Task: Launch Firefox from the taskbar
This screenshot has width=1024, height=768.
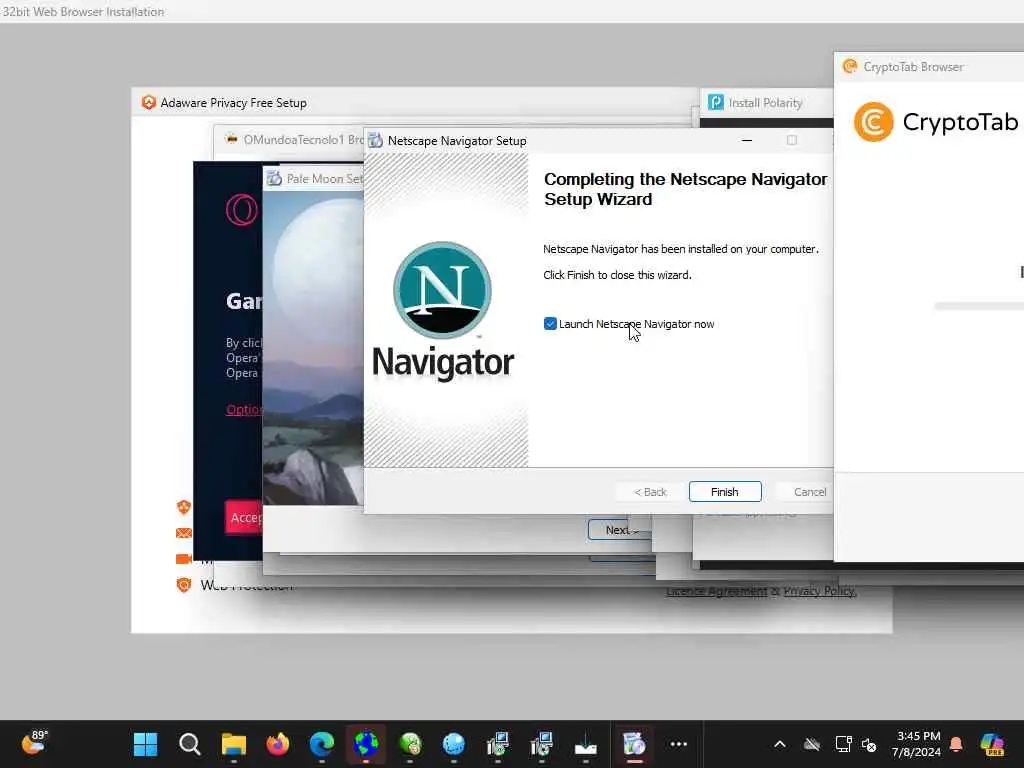Action: (x=278, y=744)
